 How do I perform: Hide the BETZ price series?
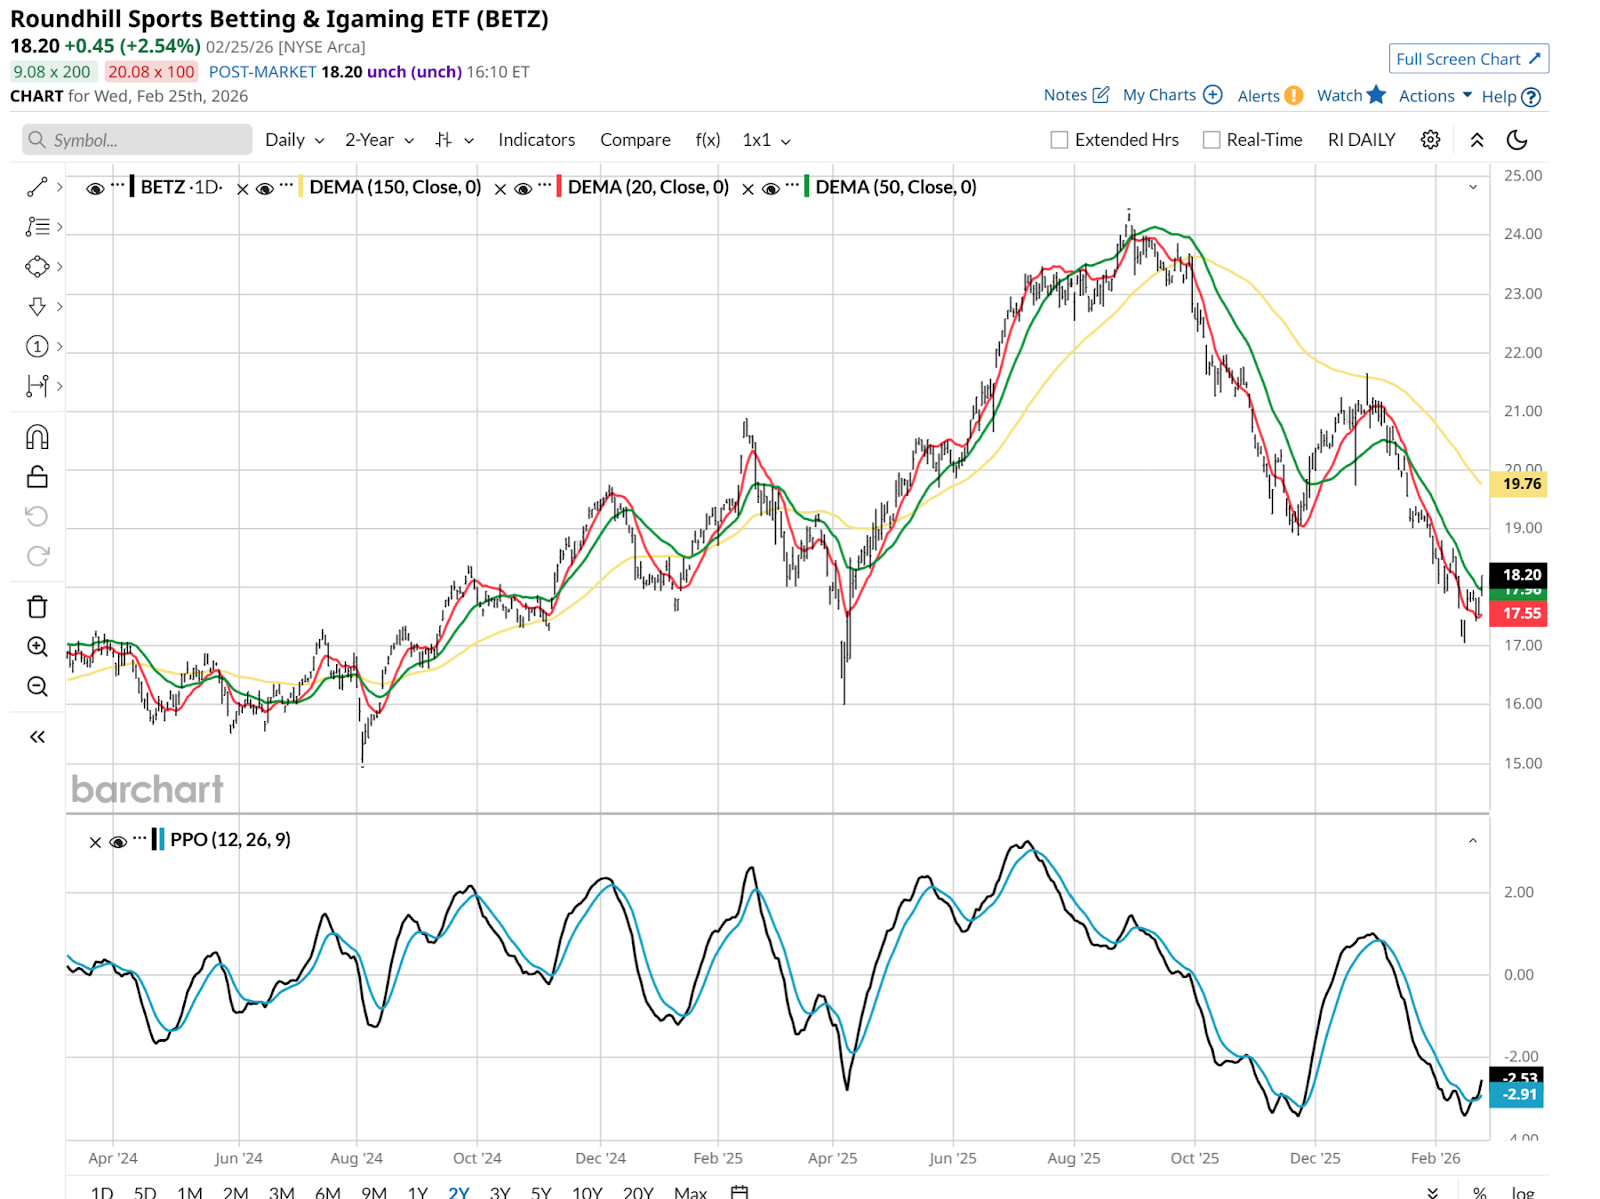coord(95,188)
